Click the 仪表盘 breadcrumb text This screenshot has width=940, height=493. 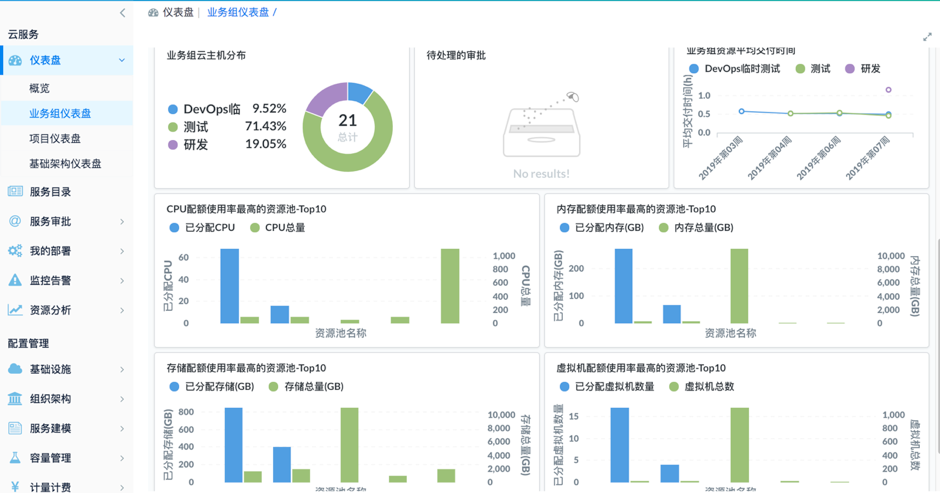pyautogui.click(x=178, y=13)
